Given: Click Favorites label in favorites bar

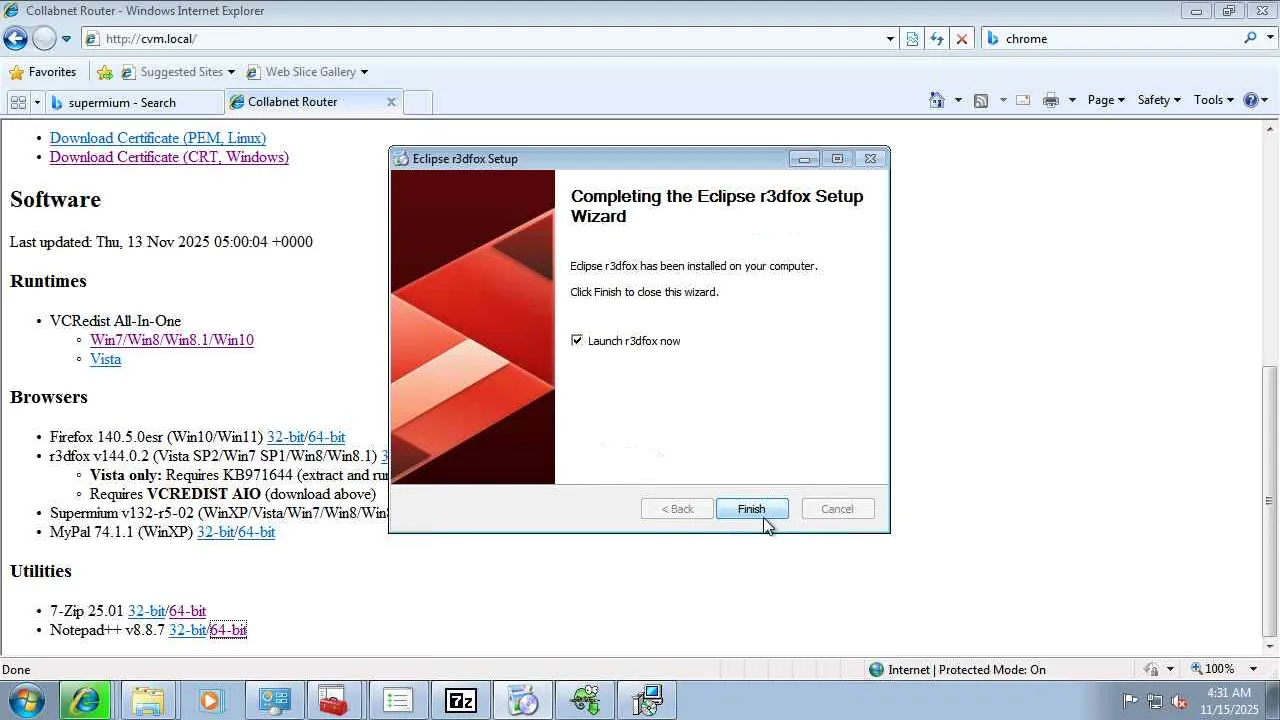Looking at the screenshot, I should [x=52, y=72].
